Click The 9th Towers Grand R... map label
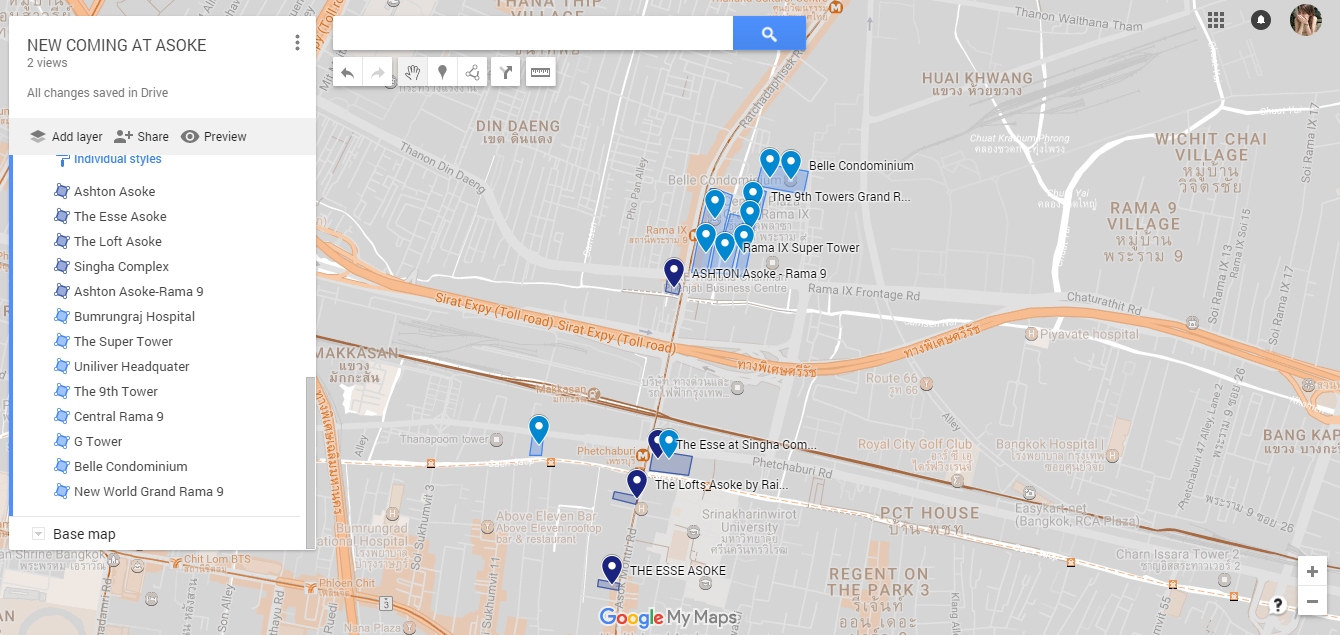1340x635 pixels. pyautogui.click(x=840, y=197)
